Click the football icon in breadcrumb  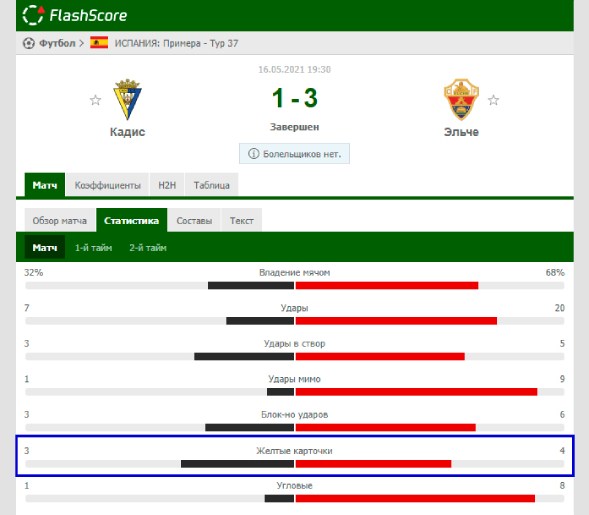click(29, 43)
